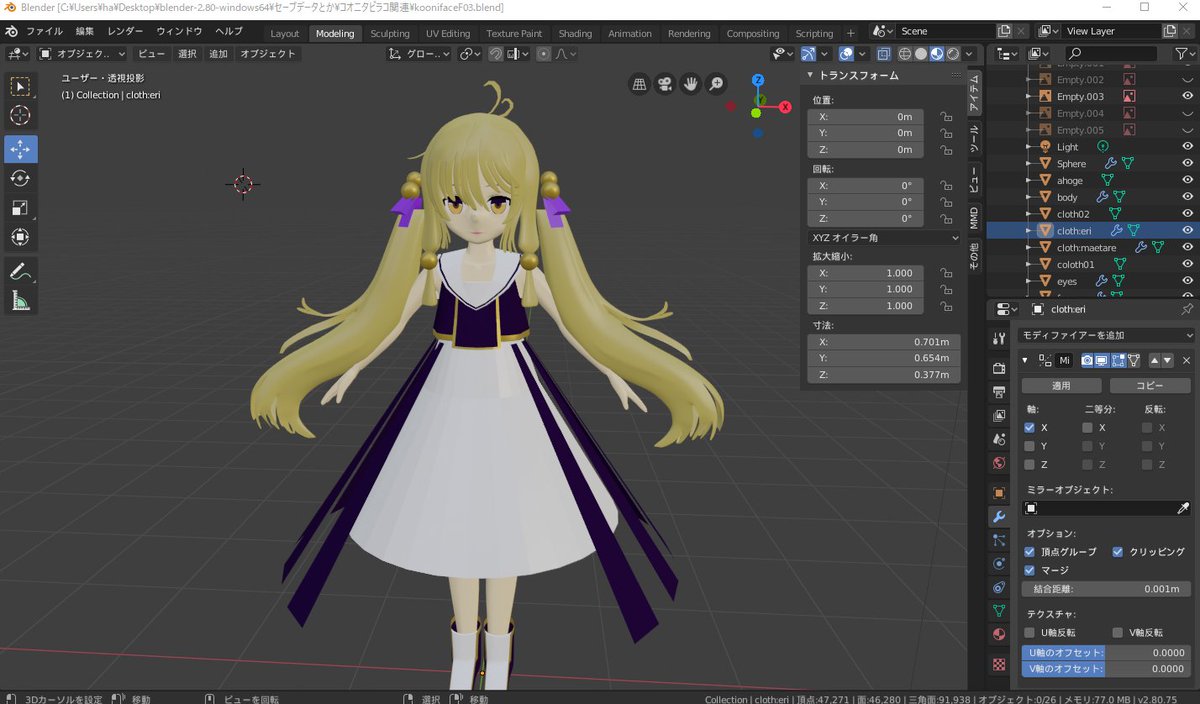This screenshot has height=704, width=1200.
Task: Enable X bisect checkbox
Action: pyautogui.click(x=1087, y=428)
